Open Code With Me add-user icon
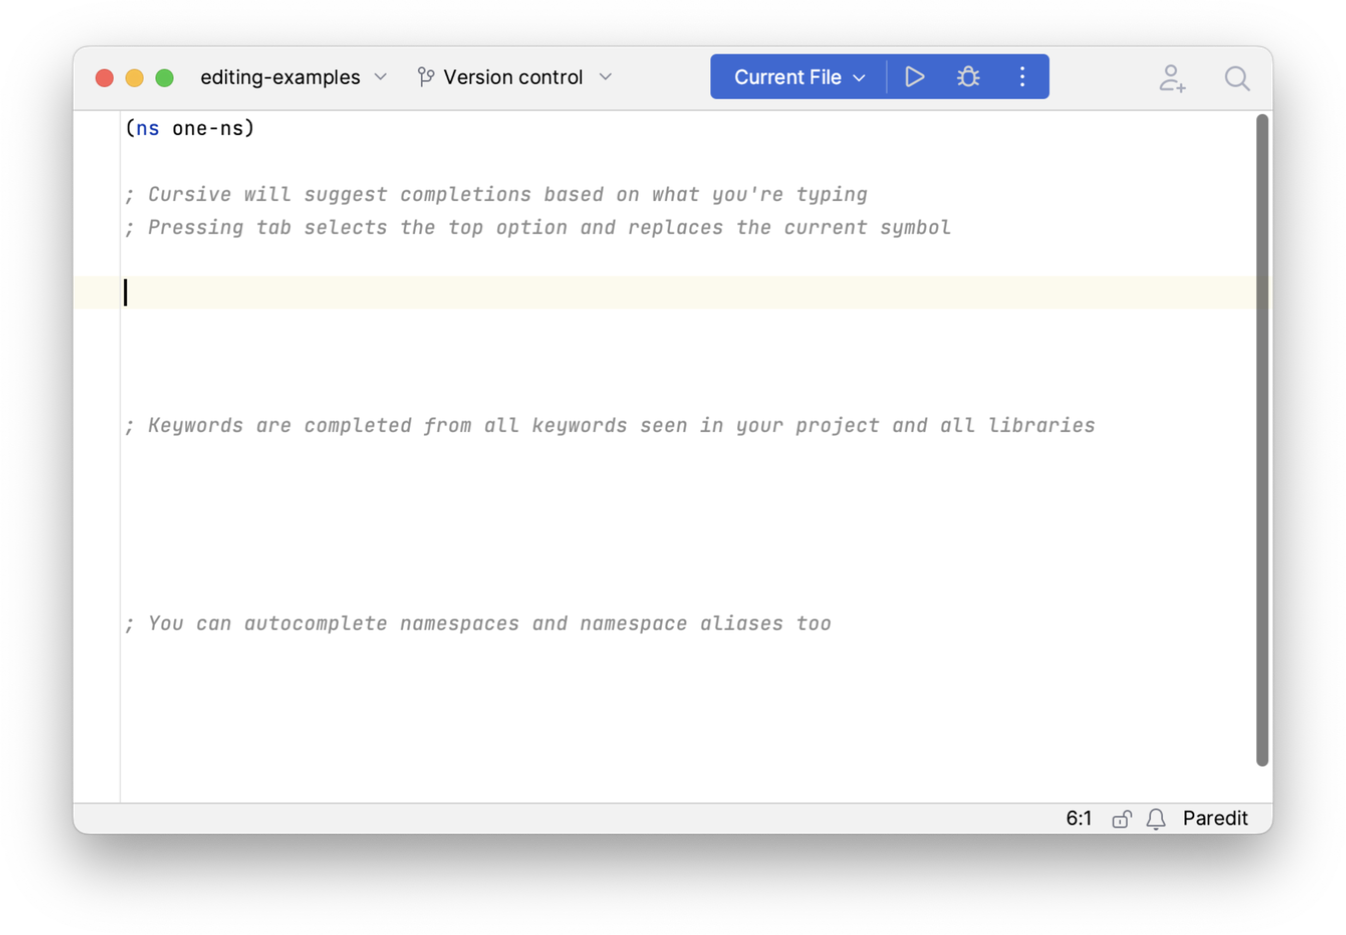The width and height of the screenshot is (1346, 935). 1172,78
